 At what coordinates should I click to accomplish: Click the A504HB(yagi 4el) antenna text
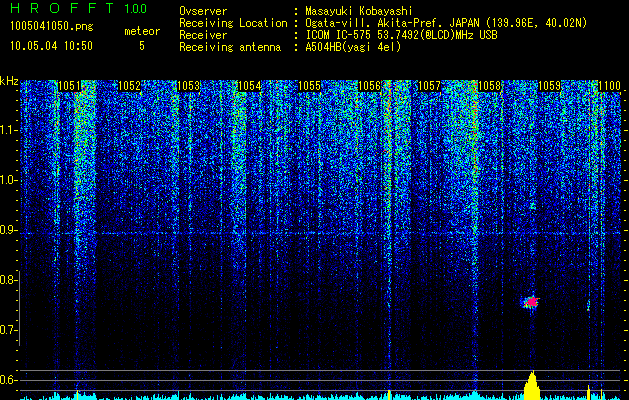pyautogui.click(x=353, y=47)
